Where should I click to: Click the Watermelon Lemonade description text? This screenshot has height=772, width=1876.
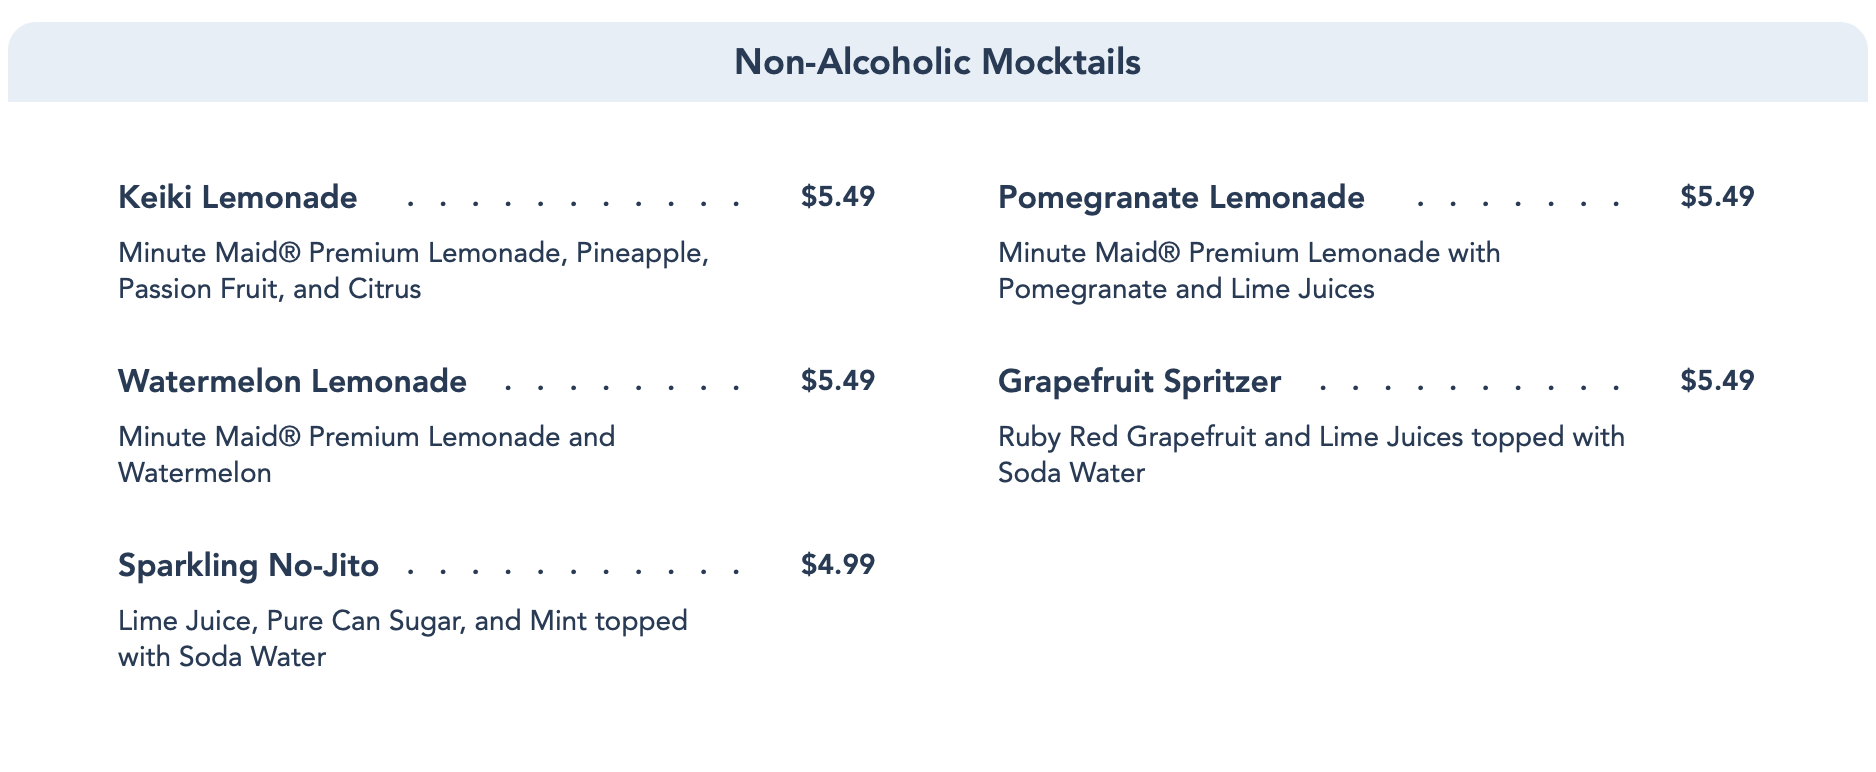click(366, 454)
